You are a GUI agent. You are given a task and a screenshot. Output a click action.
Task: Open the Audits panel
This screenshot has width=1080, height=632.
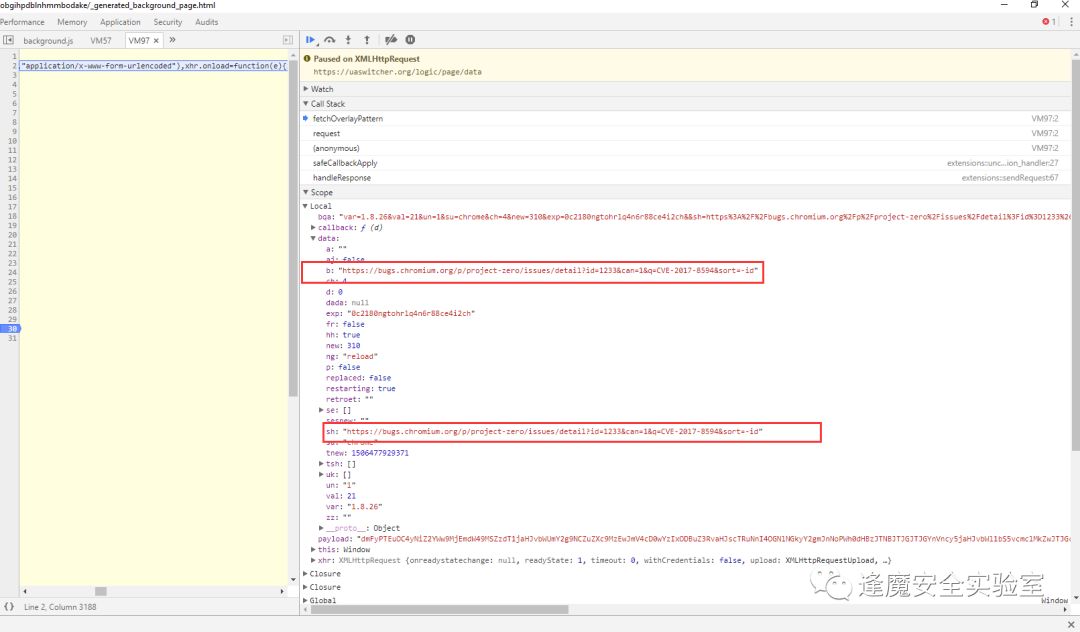pos(207,22)
